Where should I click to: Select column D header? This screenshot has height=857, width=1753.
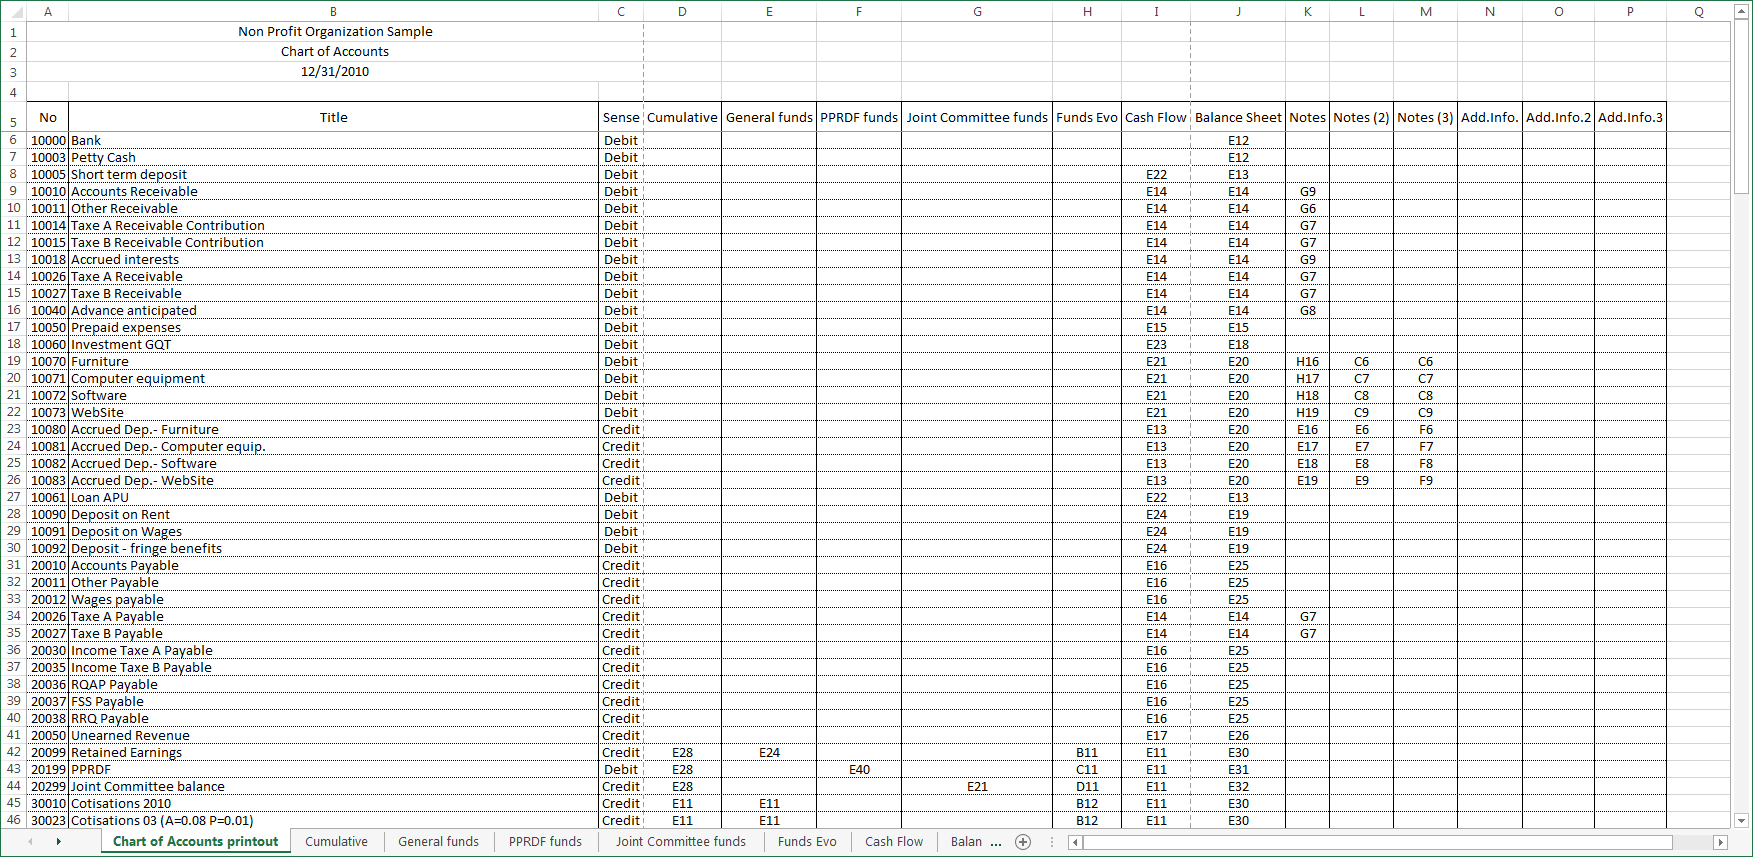click(682, 11)
